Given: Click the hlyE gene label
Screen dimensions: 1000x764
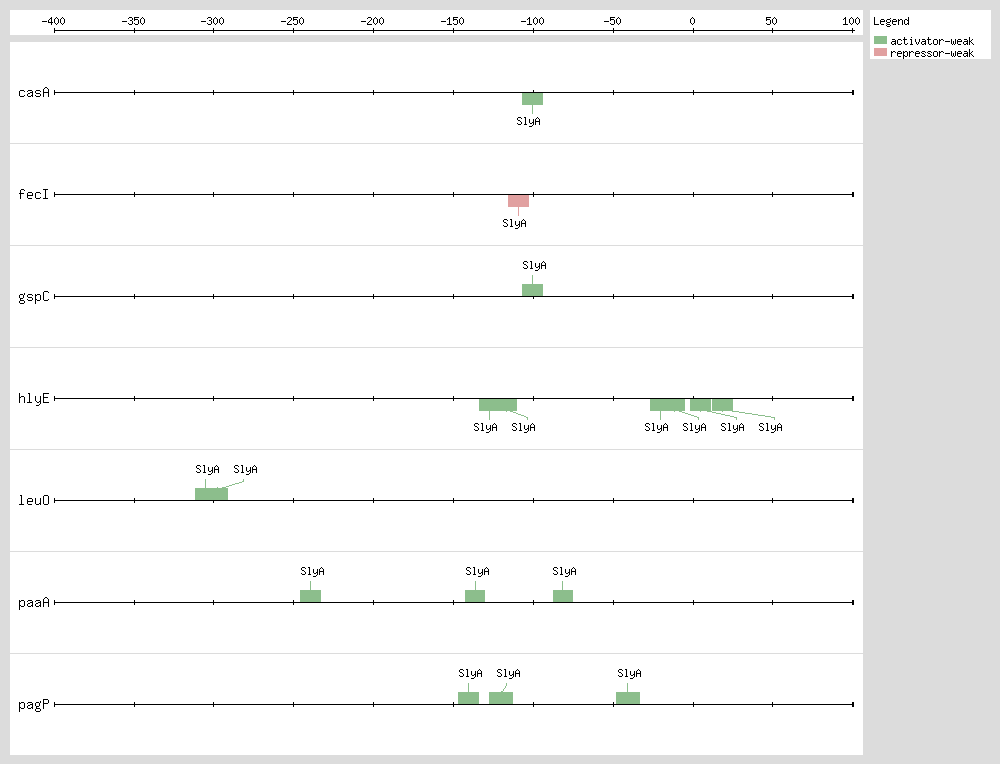Looking at the screenshot, I should (34, 399).
